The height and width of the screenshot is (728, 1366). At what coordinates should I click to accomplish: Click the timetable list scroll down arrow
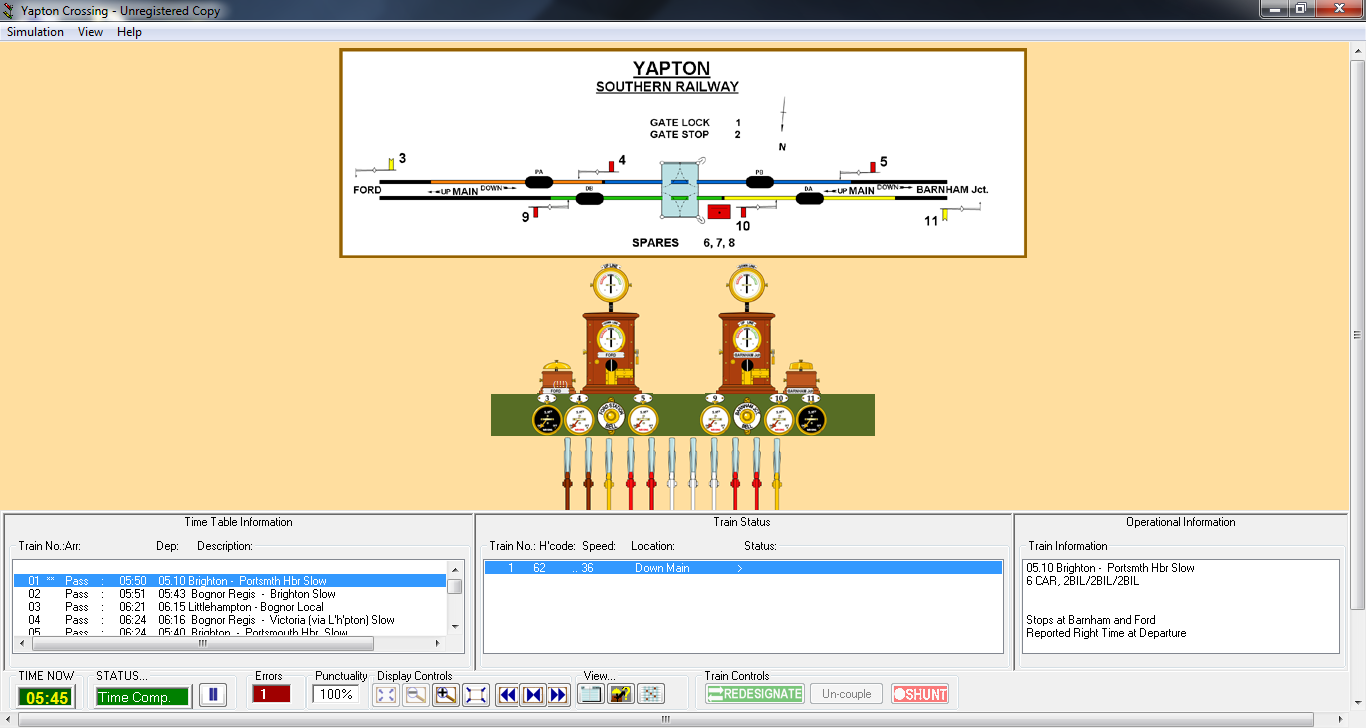pos(455,626)
